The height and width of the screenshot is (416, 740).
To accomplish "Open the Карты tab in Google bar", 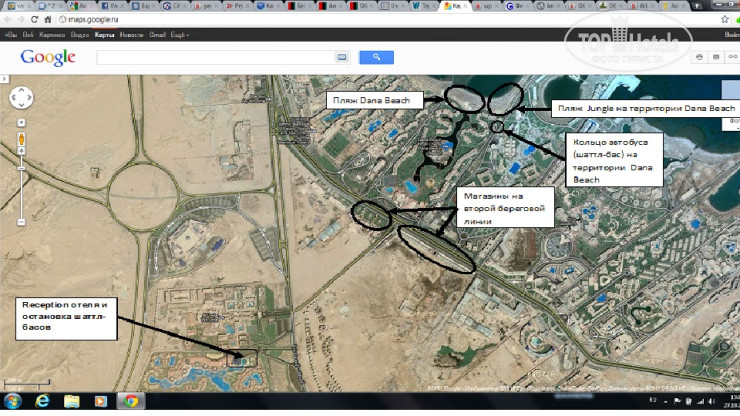I will coord(104,34).
